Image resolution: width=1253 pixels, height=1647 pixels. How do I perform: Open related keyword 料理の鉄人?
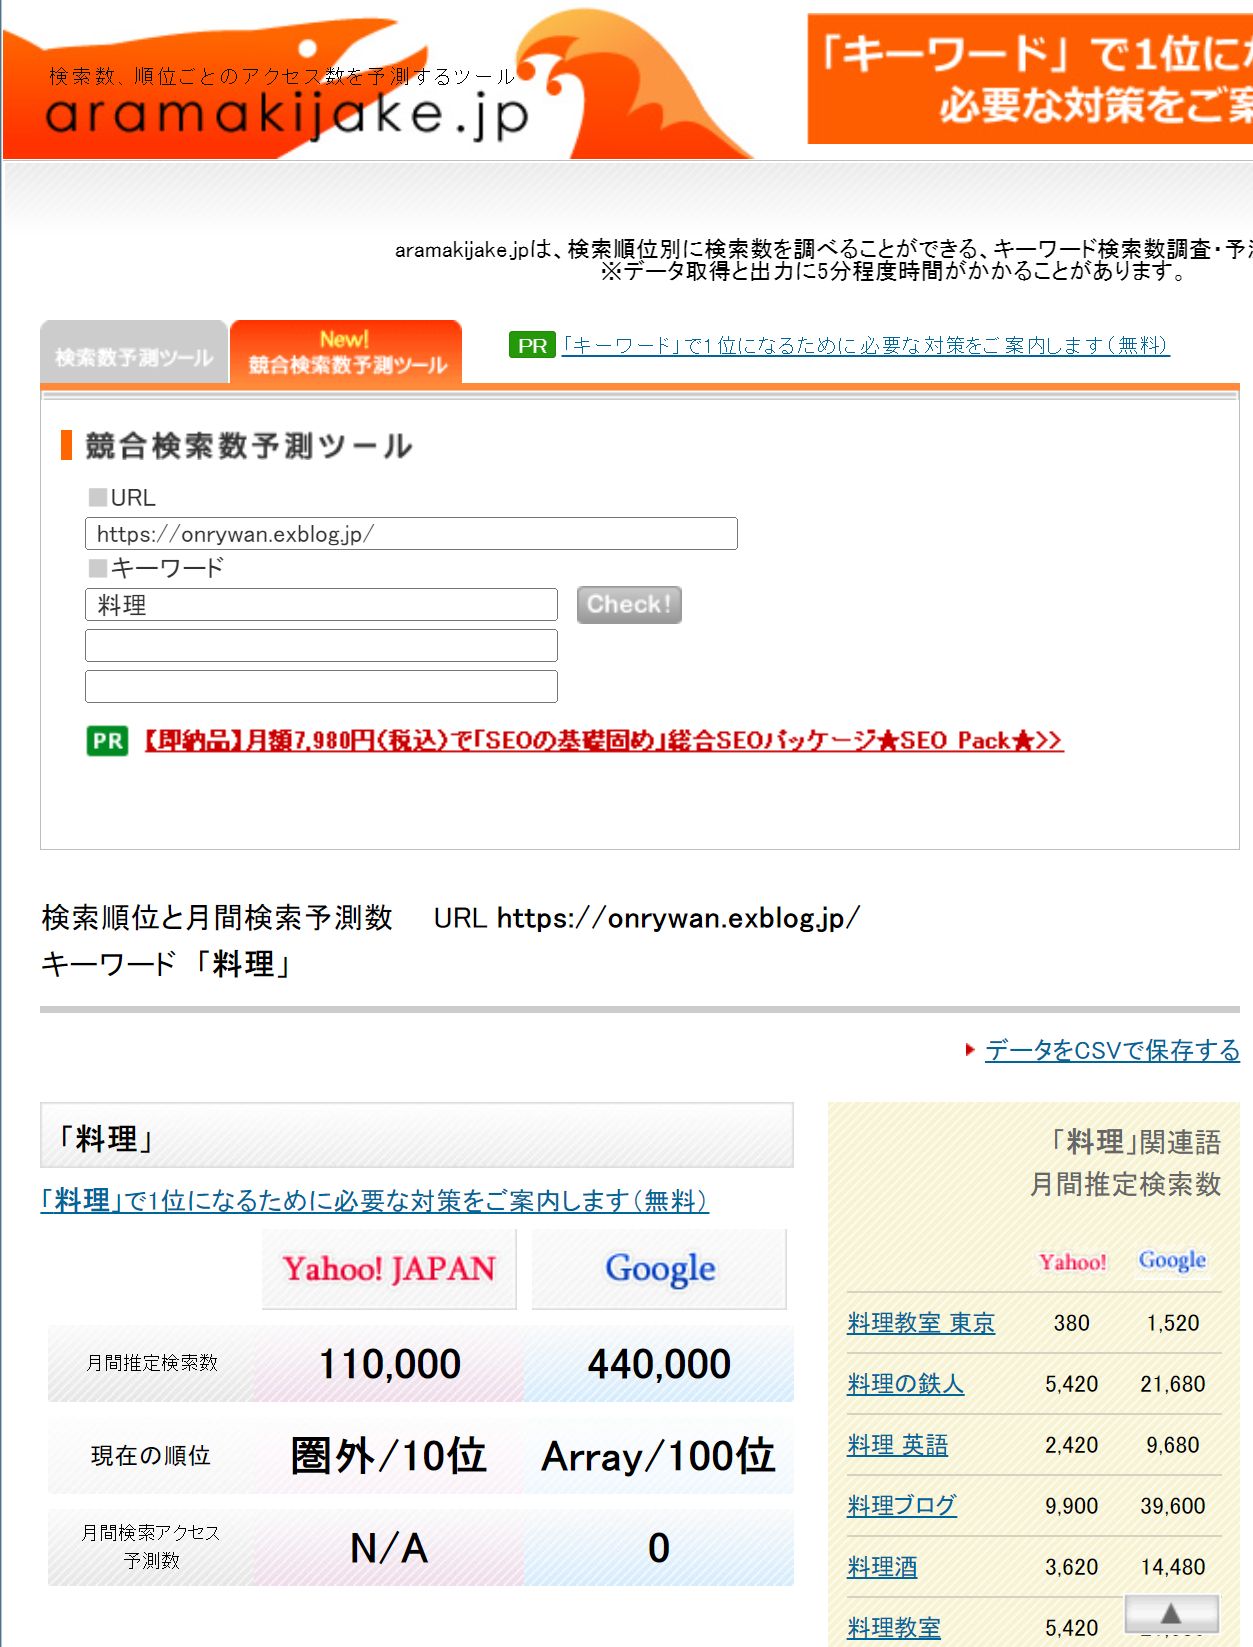pyautogui.click(x=905, y=1384)
